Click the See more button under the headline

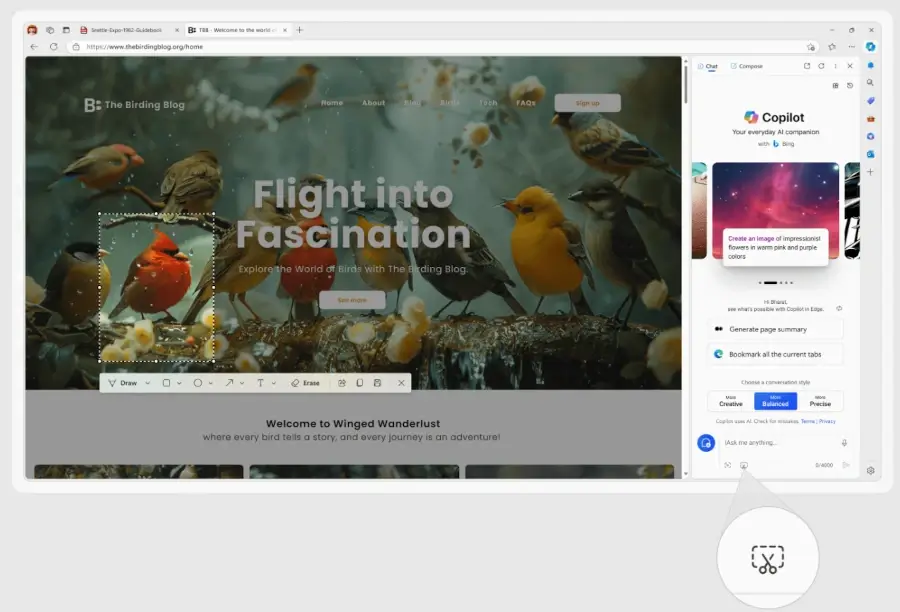(x=352, y=300)
